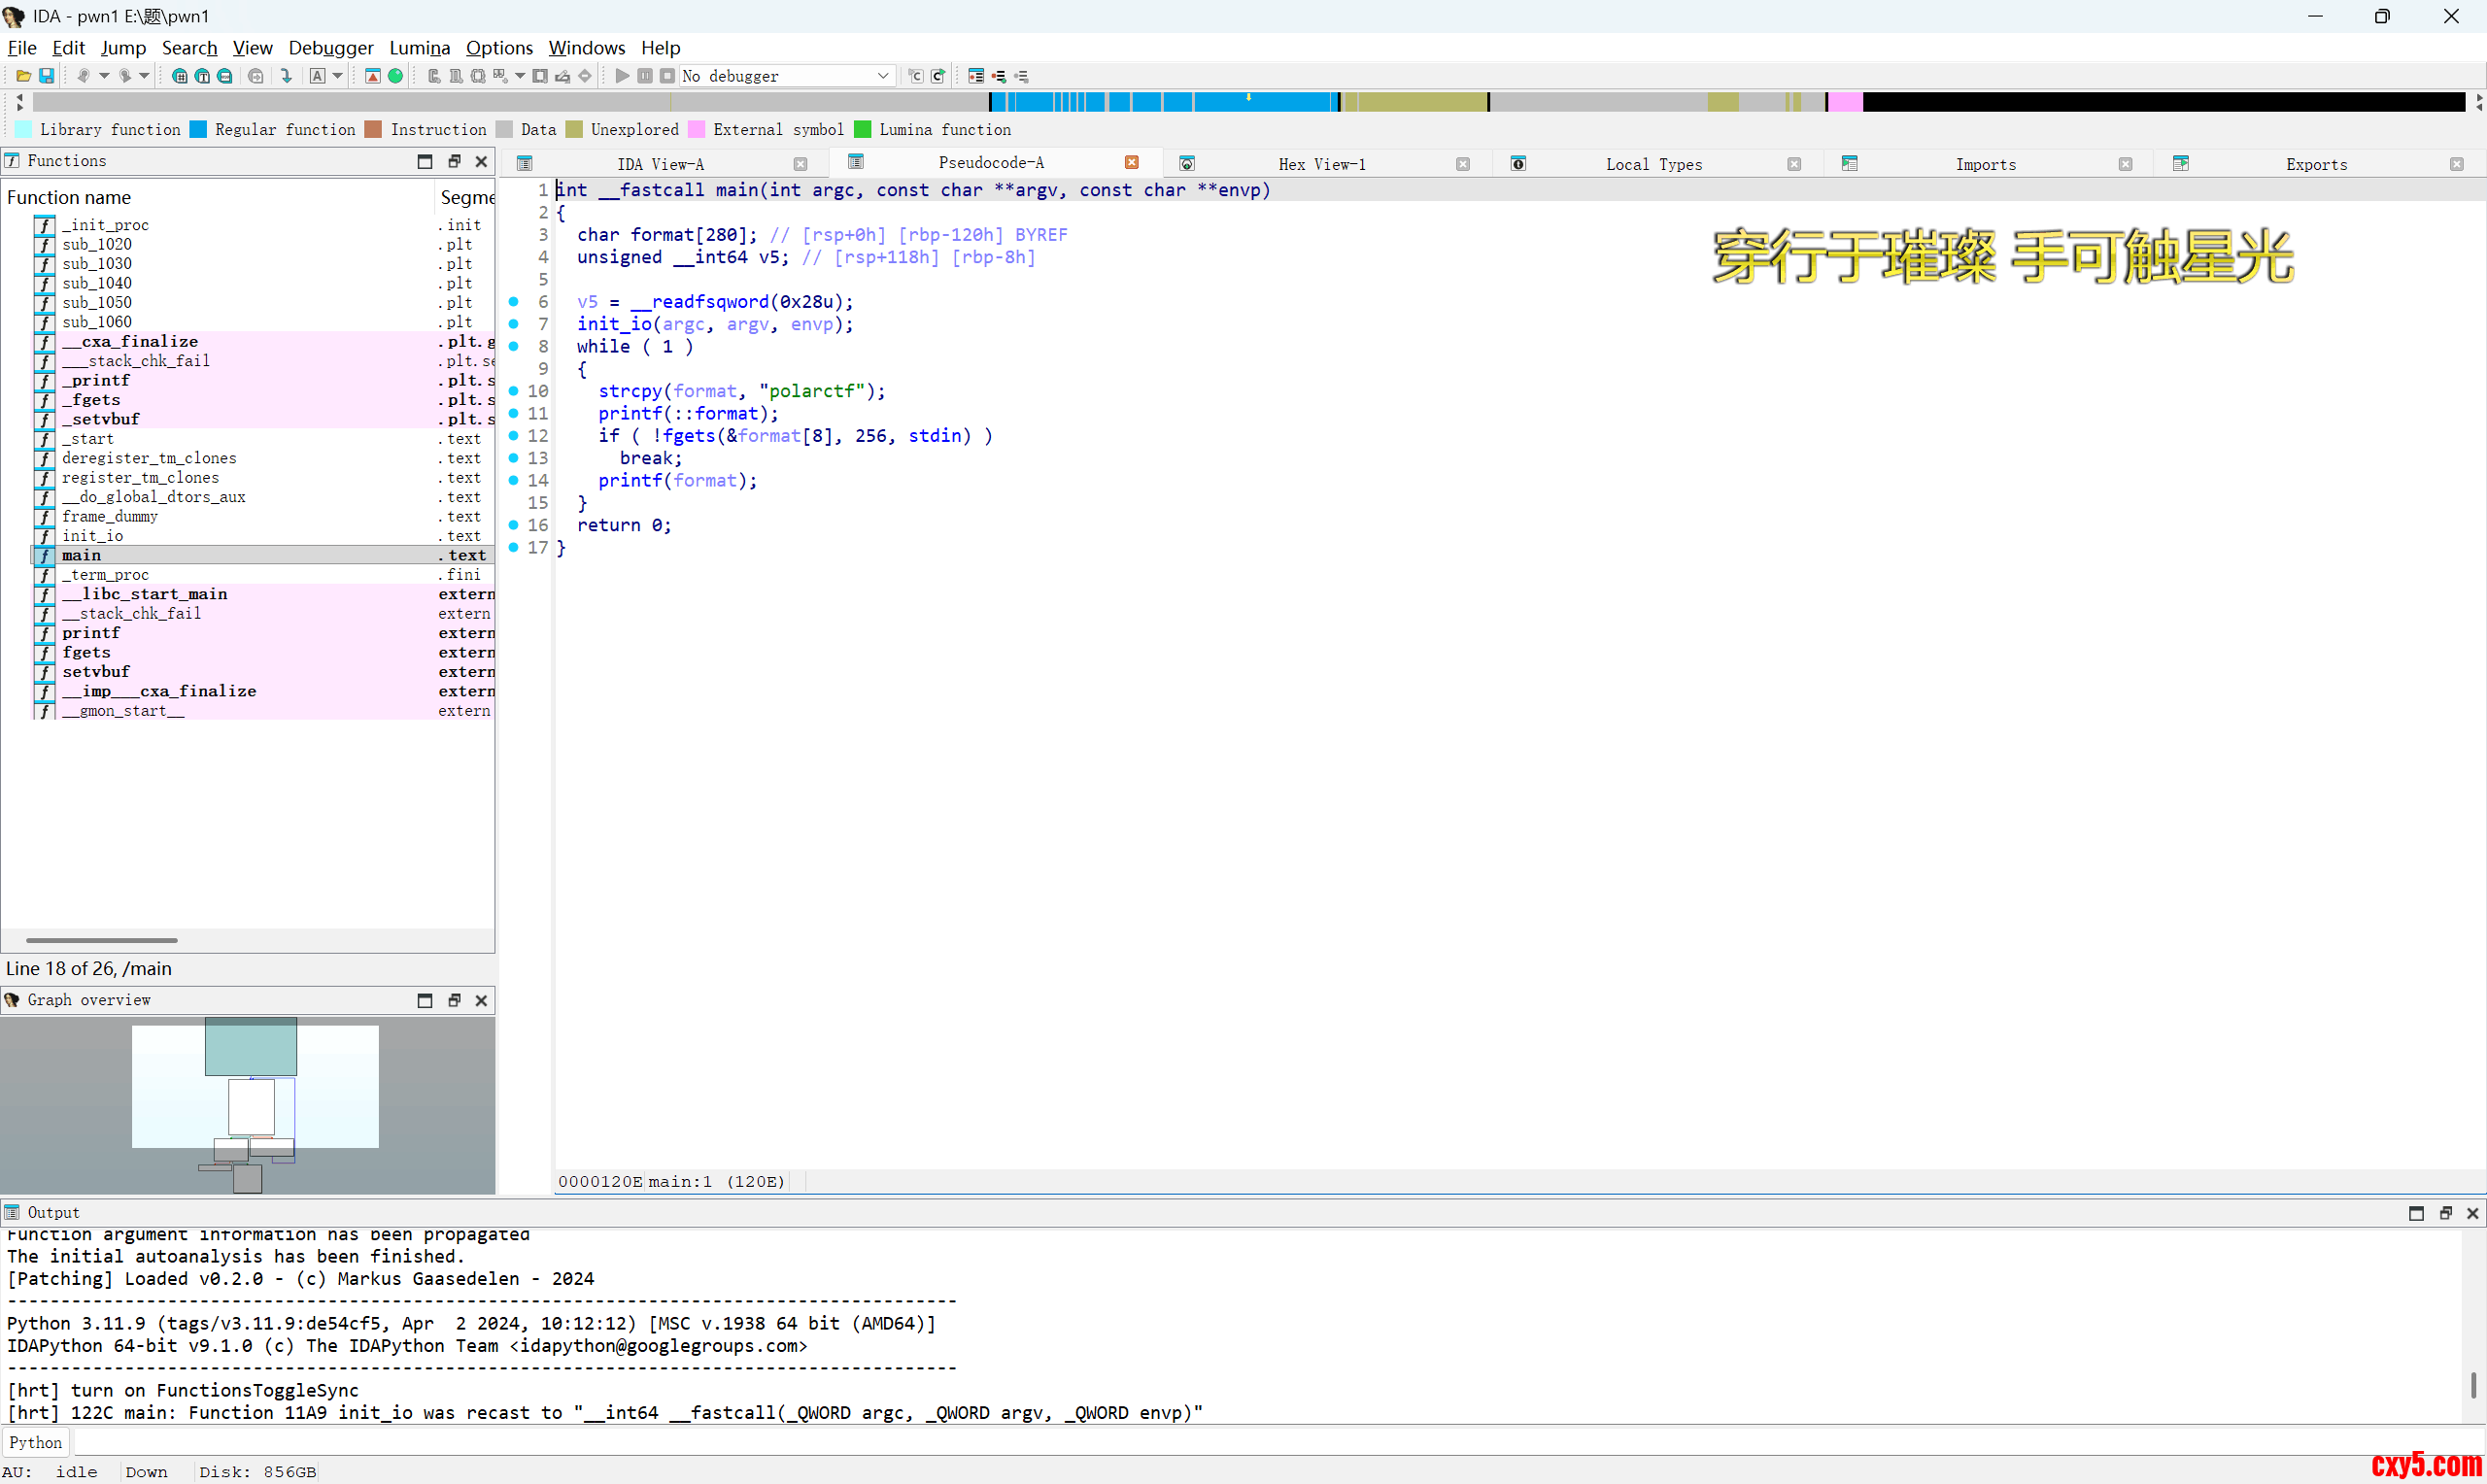Screen dimensions: 2487x1484
Task: Click the breakpoint list icon
Action: pyautogui.click(x=976, y=76)
